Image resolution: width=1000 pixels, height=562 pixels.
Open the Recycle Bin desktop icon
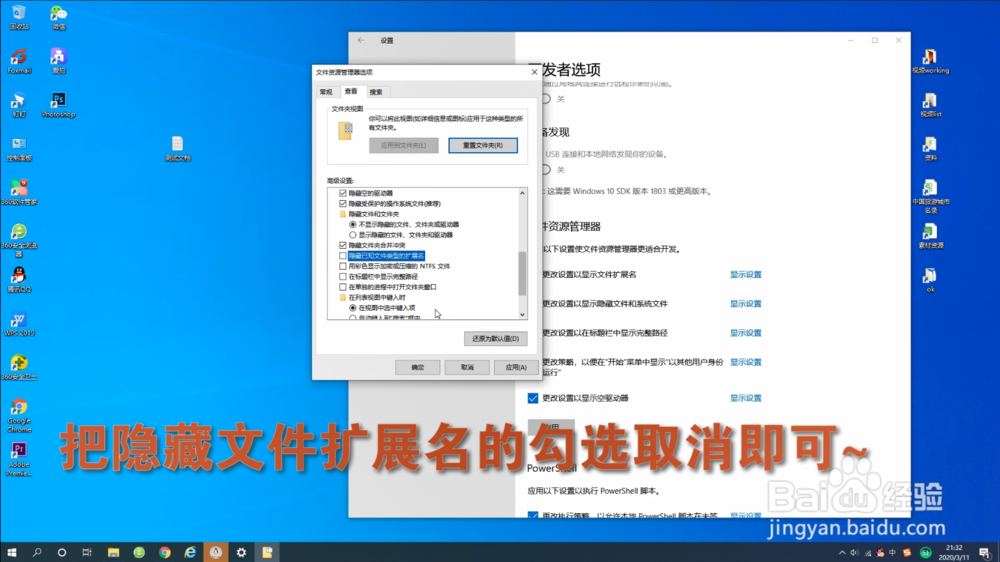(x=18, y=17)
